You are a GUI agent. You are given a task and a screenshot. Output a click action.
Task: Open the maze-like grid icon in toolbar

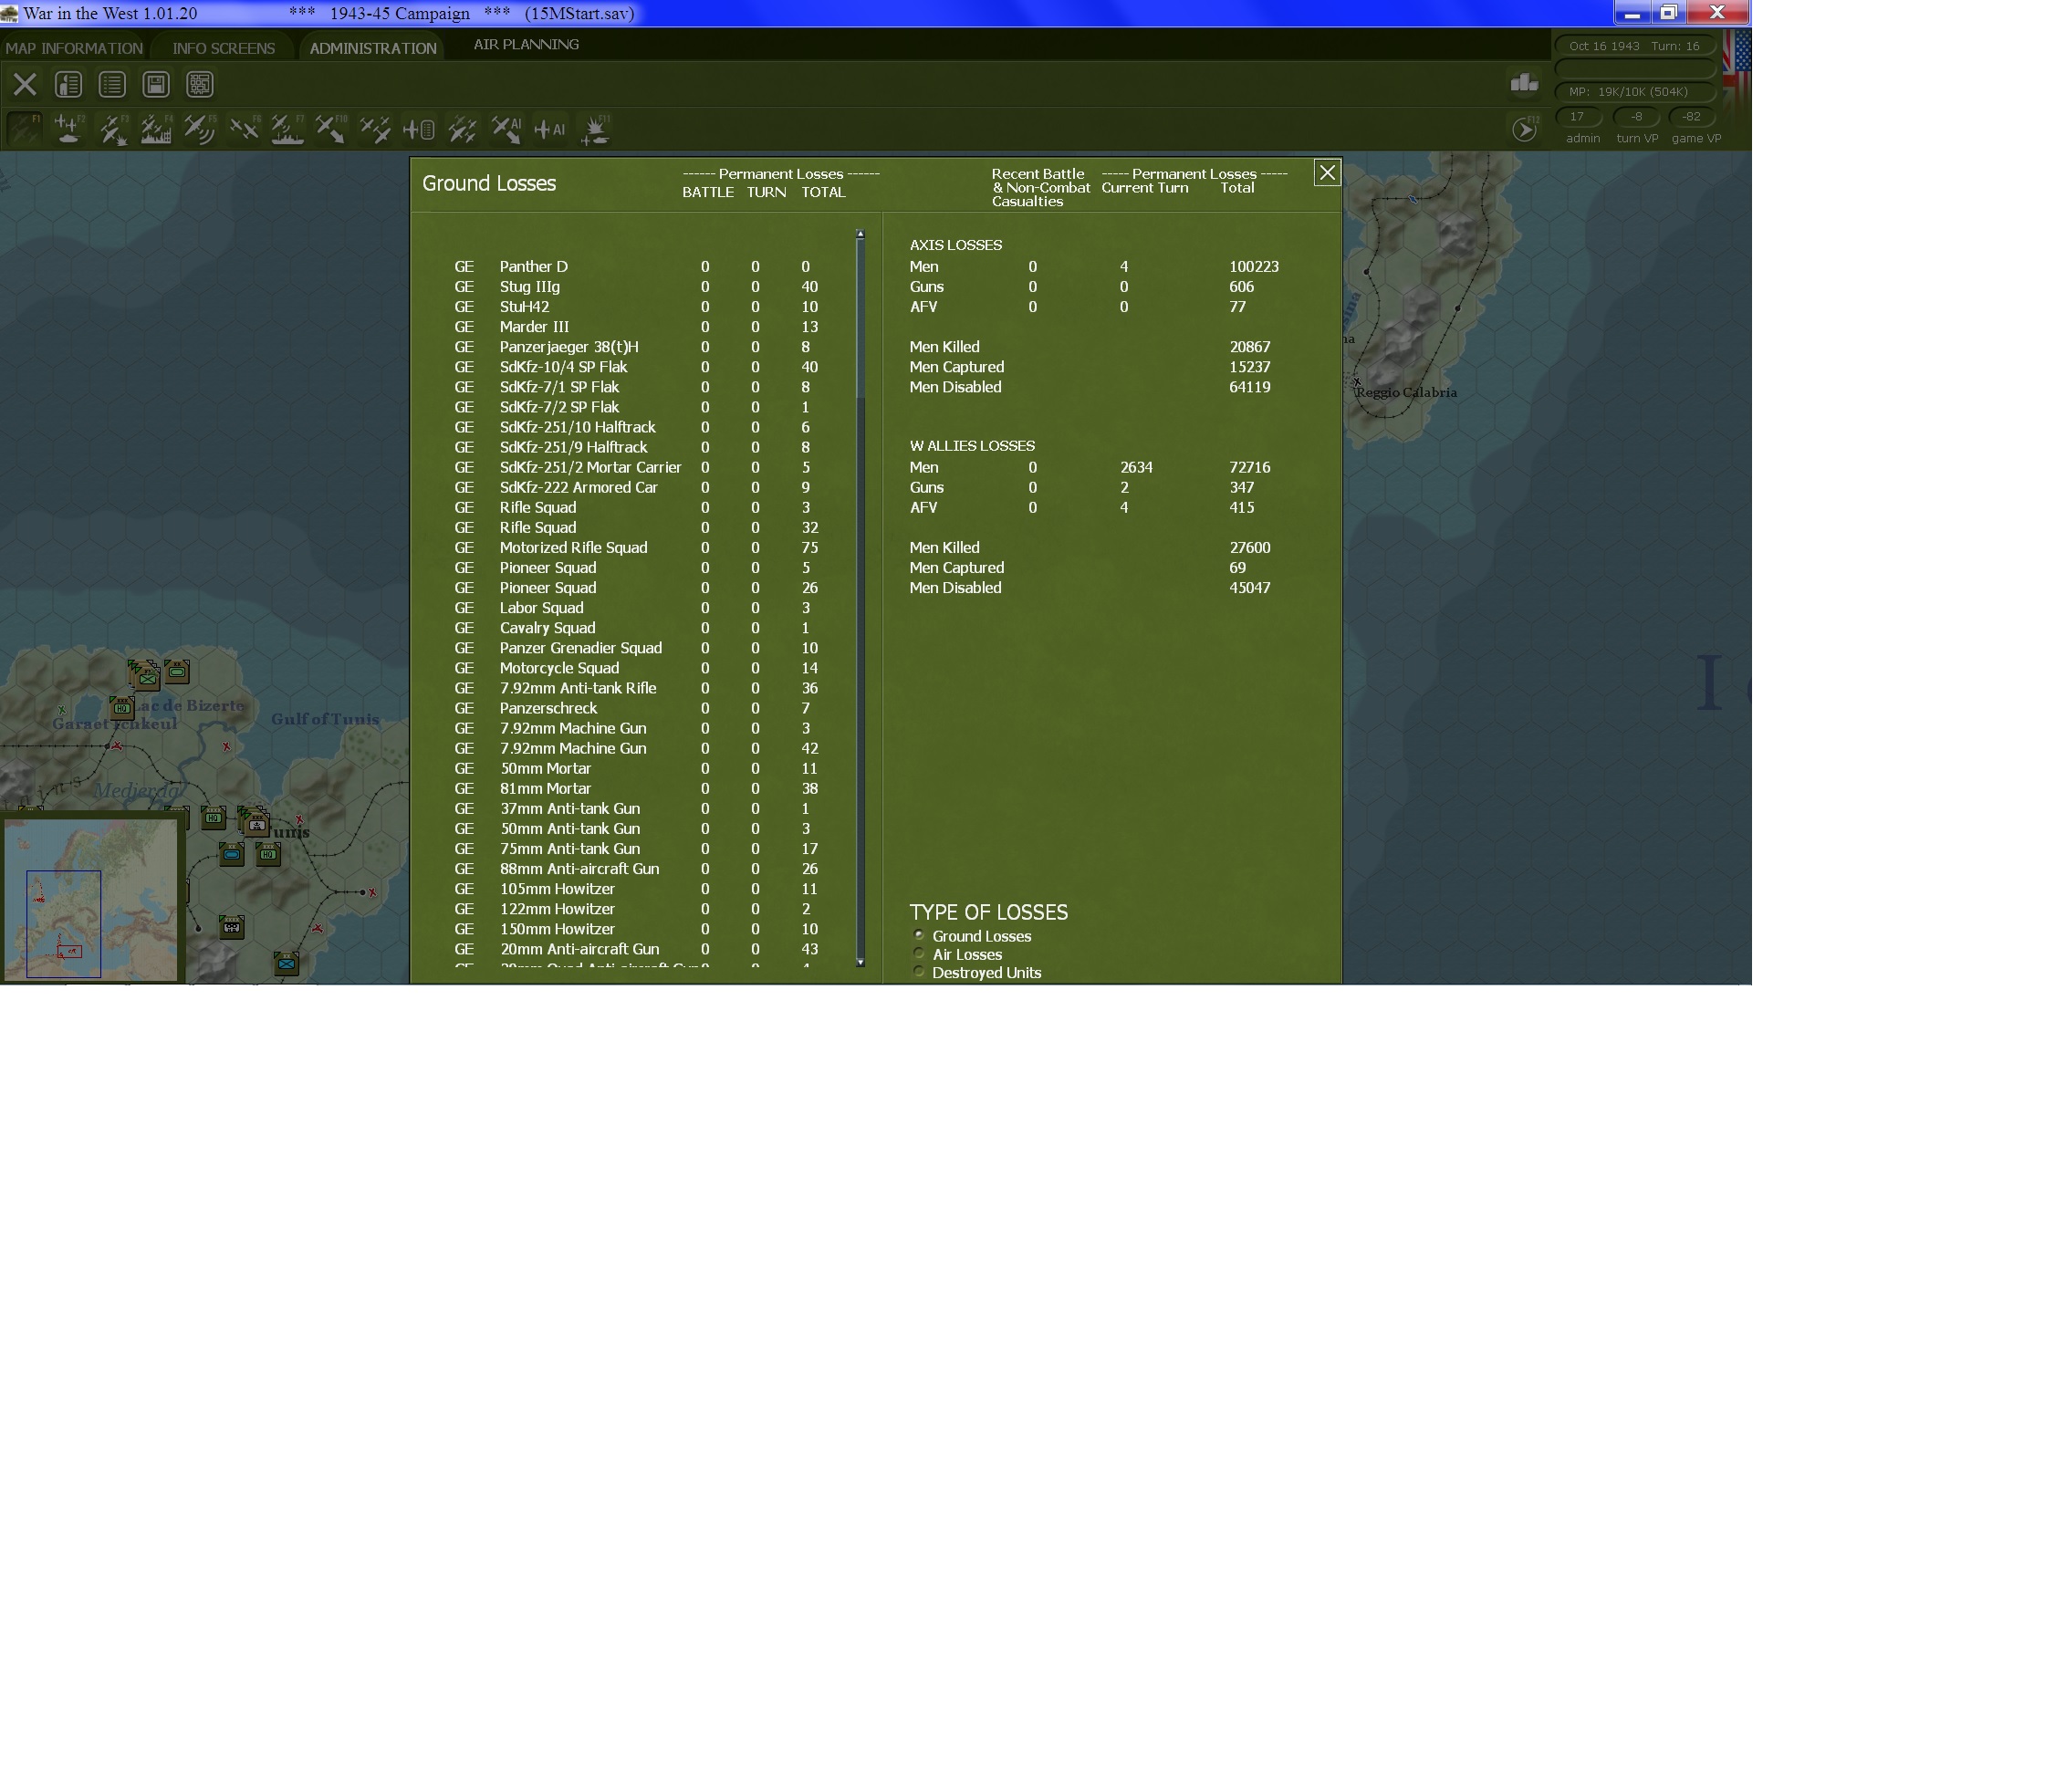click(x=200, y=85)
